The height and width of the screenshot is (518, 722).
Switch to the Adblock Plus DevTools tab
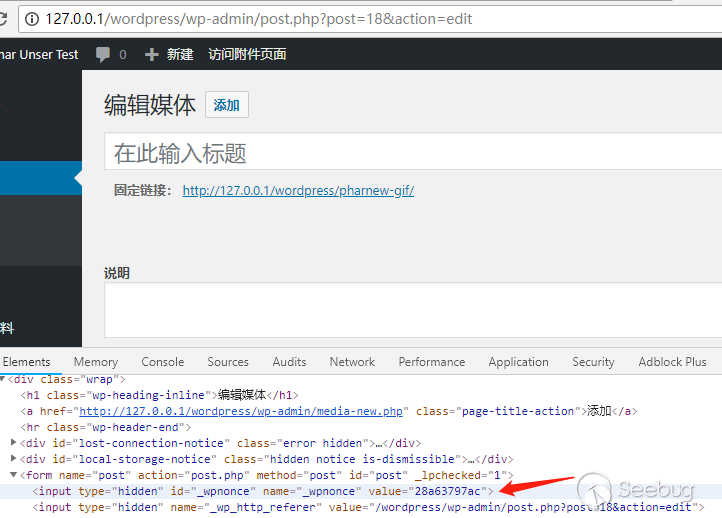pyautogui.click(x=672, y=362)
